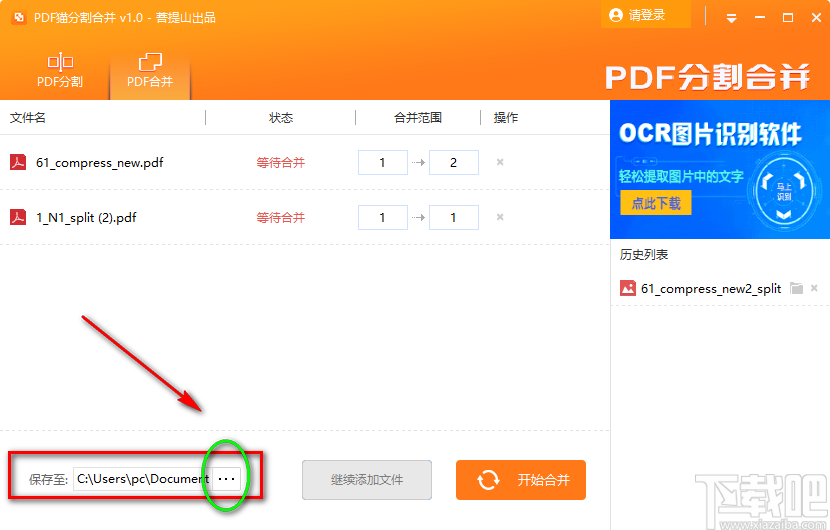The width and height of the screenshot is (830, 530).
Task: Click the 历史列表 heading
Action: (x=644, y=255)
